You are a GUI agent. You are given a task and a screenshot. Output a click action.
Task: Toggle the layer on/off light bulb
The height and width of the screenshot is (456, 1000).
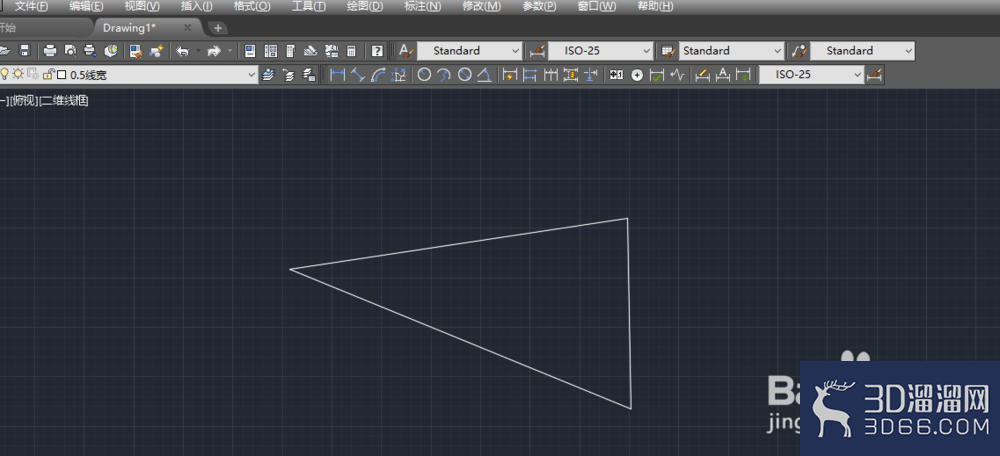[4, 75]
